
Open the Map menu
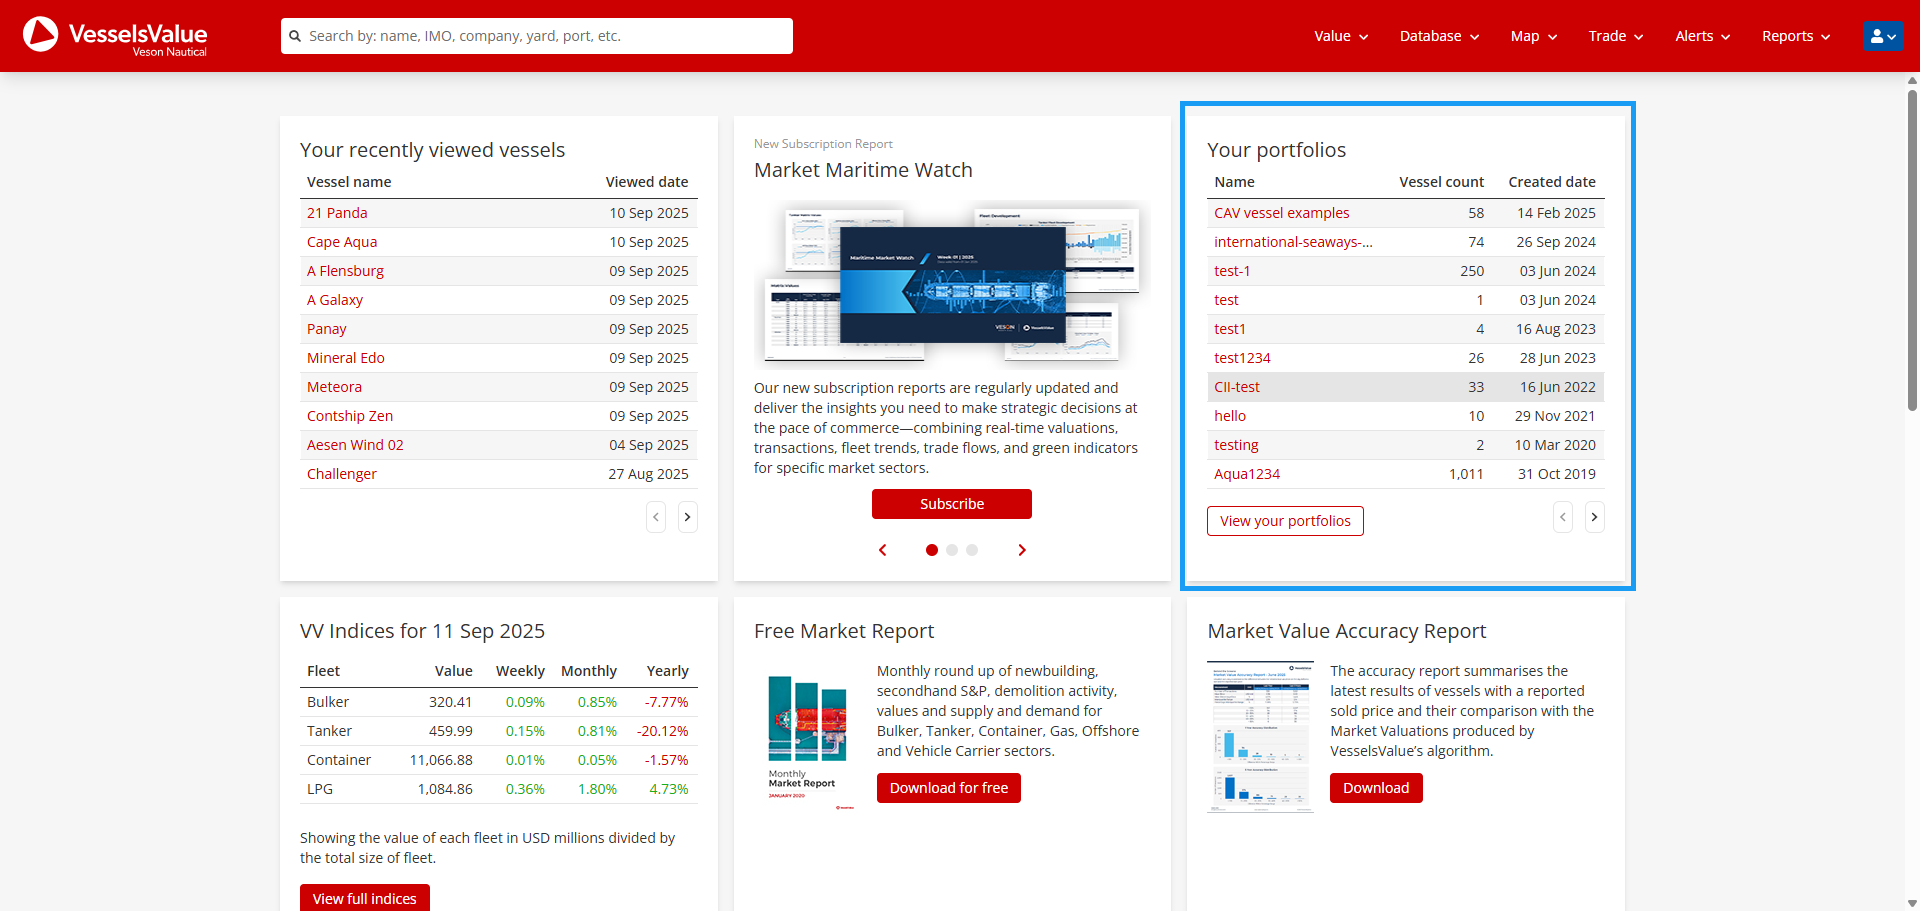1533,36
